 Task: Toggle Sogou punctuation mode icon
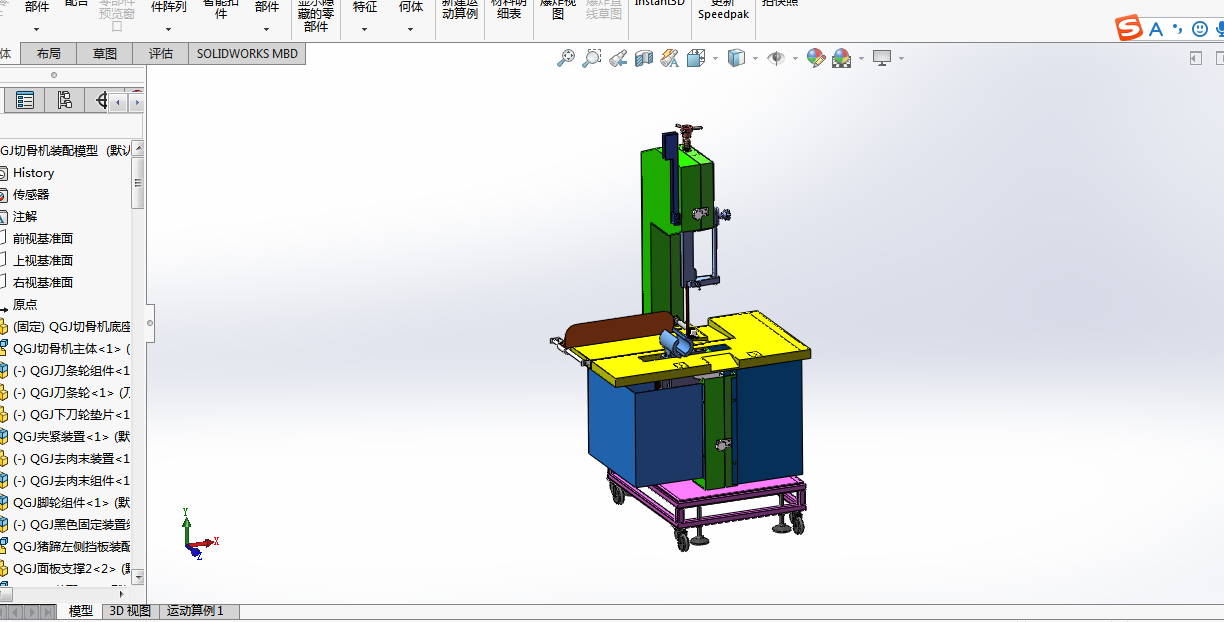[x=1178, y=29]
